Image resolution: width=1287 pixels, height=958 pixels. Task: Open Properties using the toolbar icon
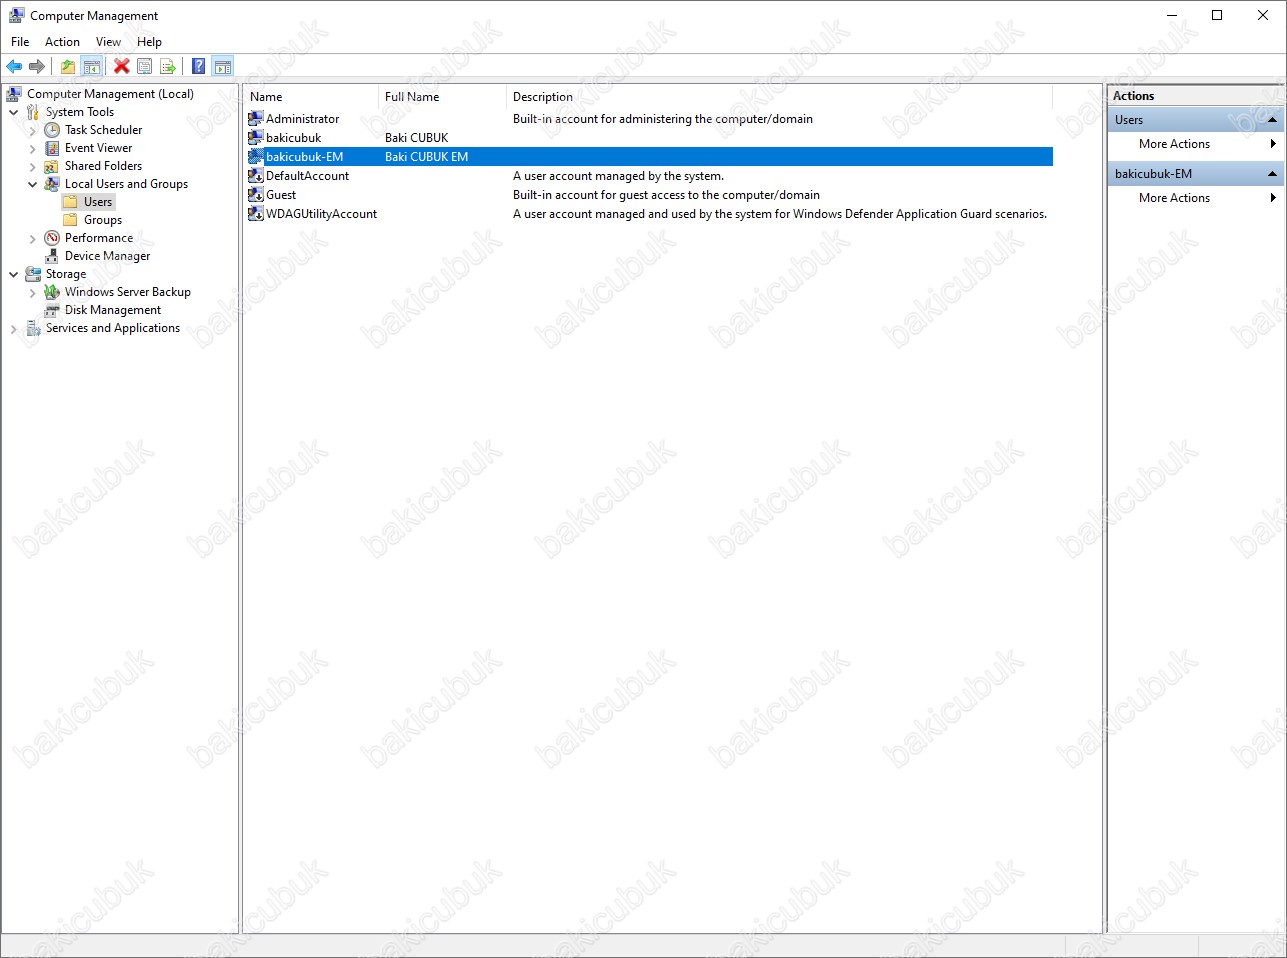(145, 67)
